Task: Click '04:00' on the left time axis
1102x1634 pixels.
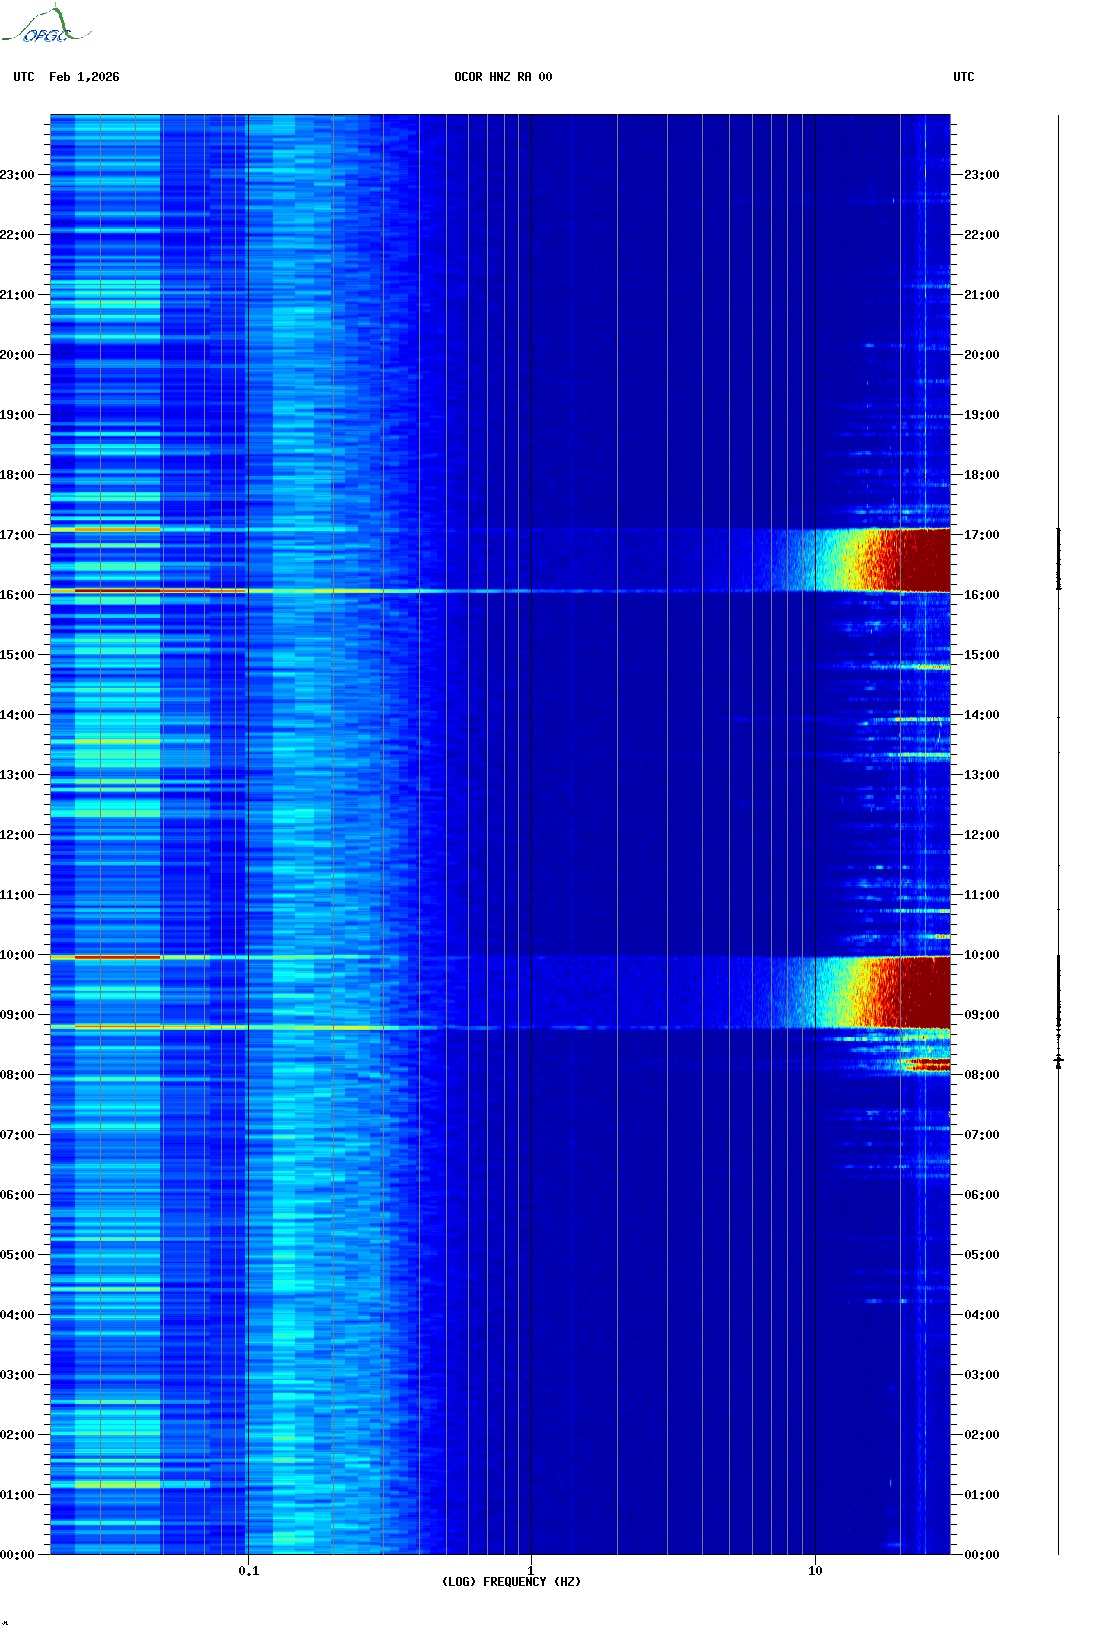Action: click(x=17, y=1315)
